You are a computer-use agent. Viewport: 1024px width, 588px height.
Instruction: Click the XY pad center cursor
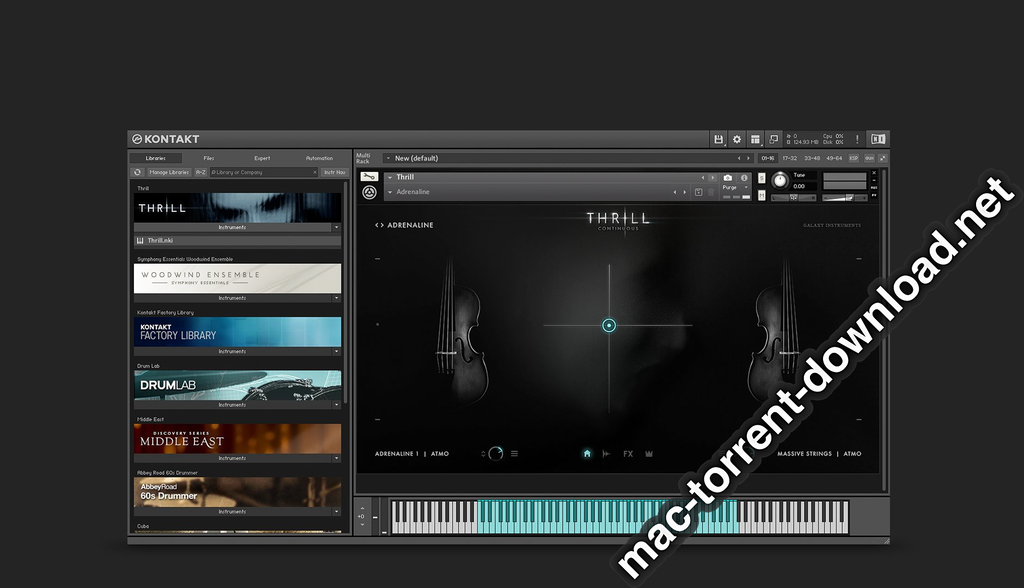point(609,325)
